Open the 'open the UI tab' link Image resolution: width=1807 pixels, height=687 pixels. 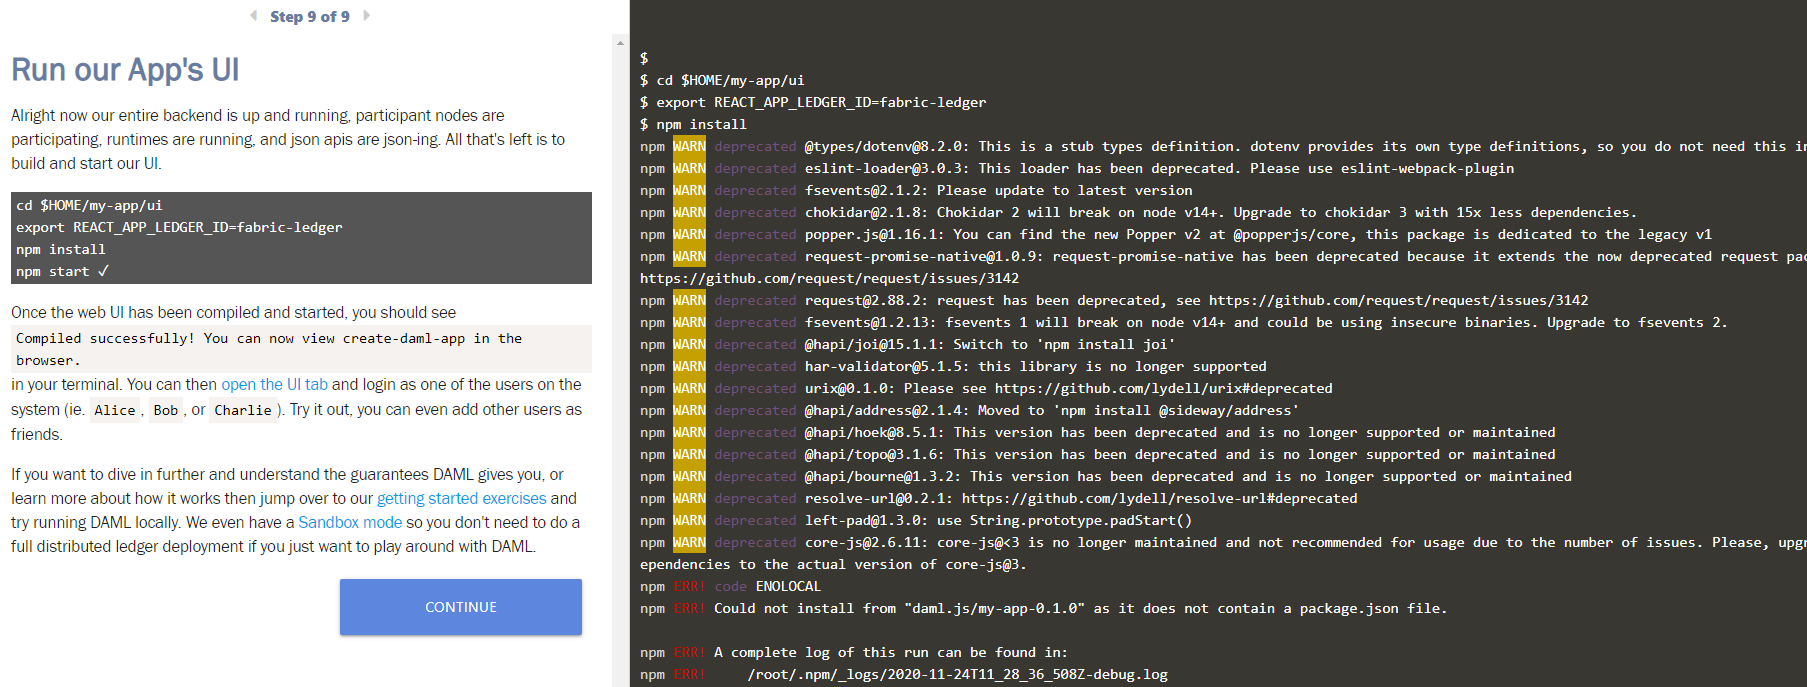coord(274,385)
